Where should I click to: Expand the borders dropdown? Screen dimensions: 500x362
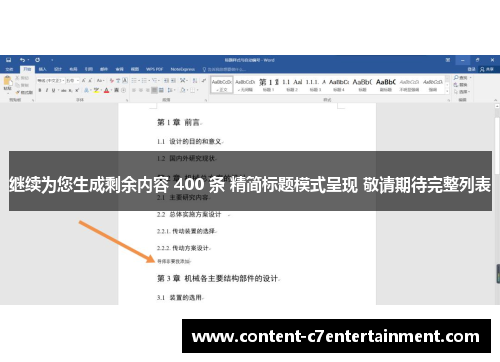[x=197, y=90]
